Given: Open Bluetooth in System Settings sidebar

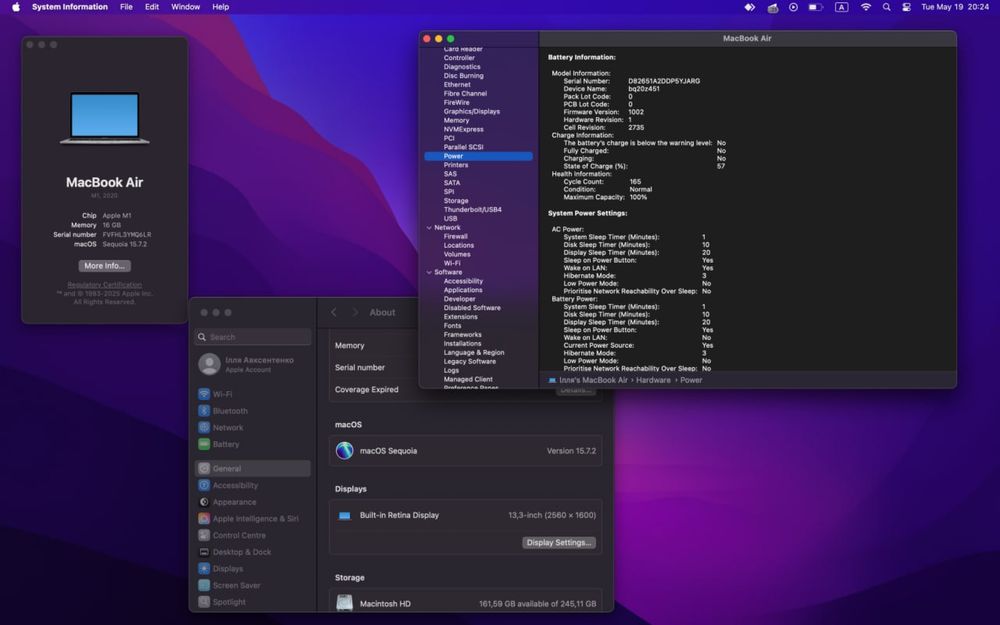Looking at the screenshot, I should [x=253, y=411].
